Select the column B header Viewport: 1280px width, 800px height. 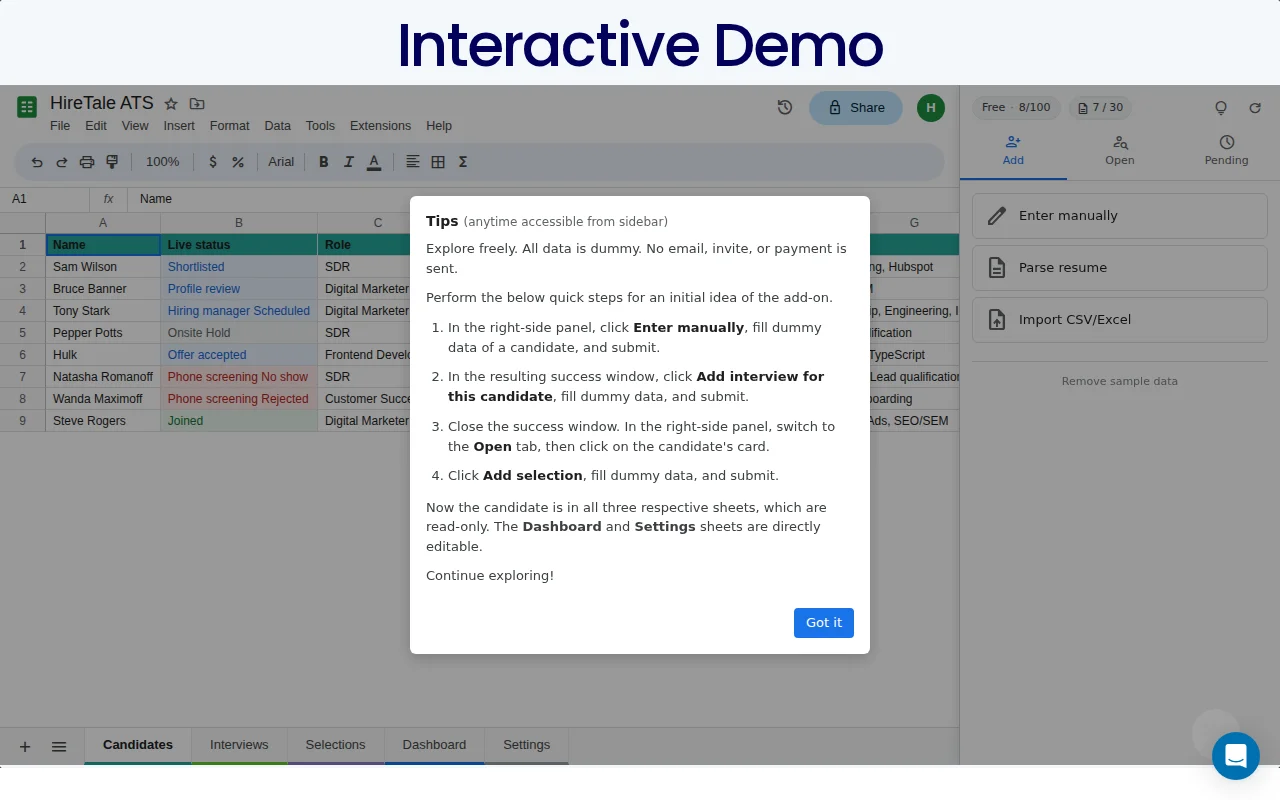click(239, 223)
